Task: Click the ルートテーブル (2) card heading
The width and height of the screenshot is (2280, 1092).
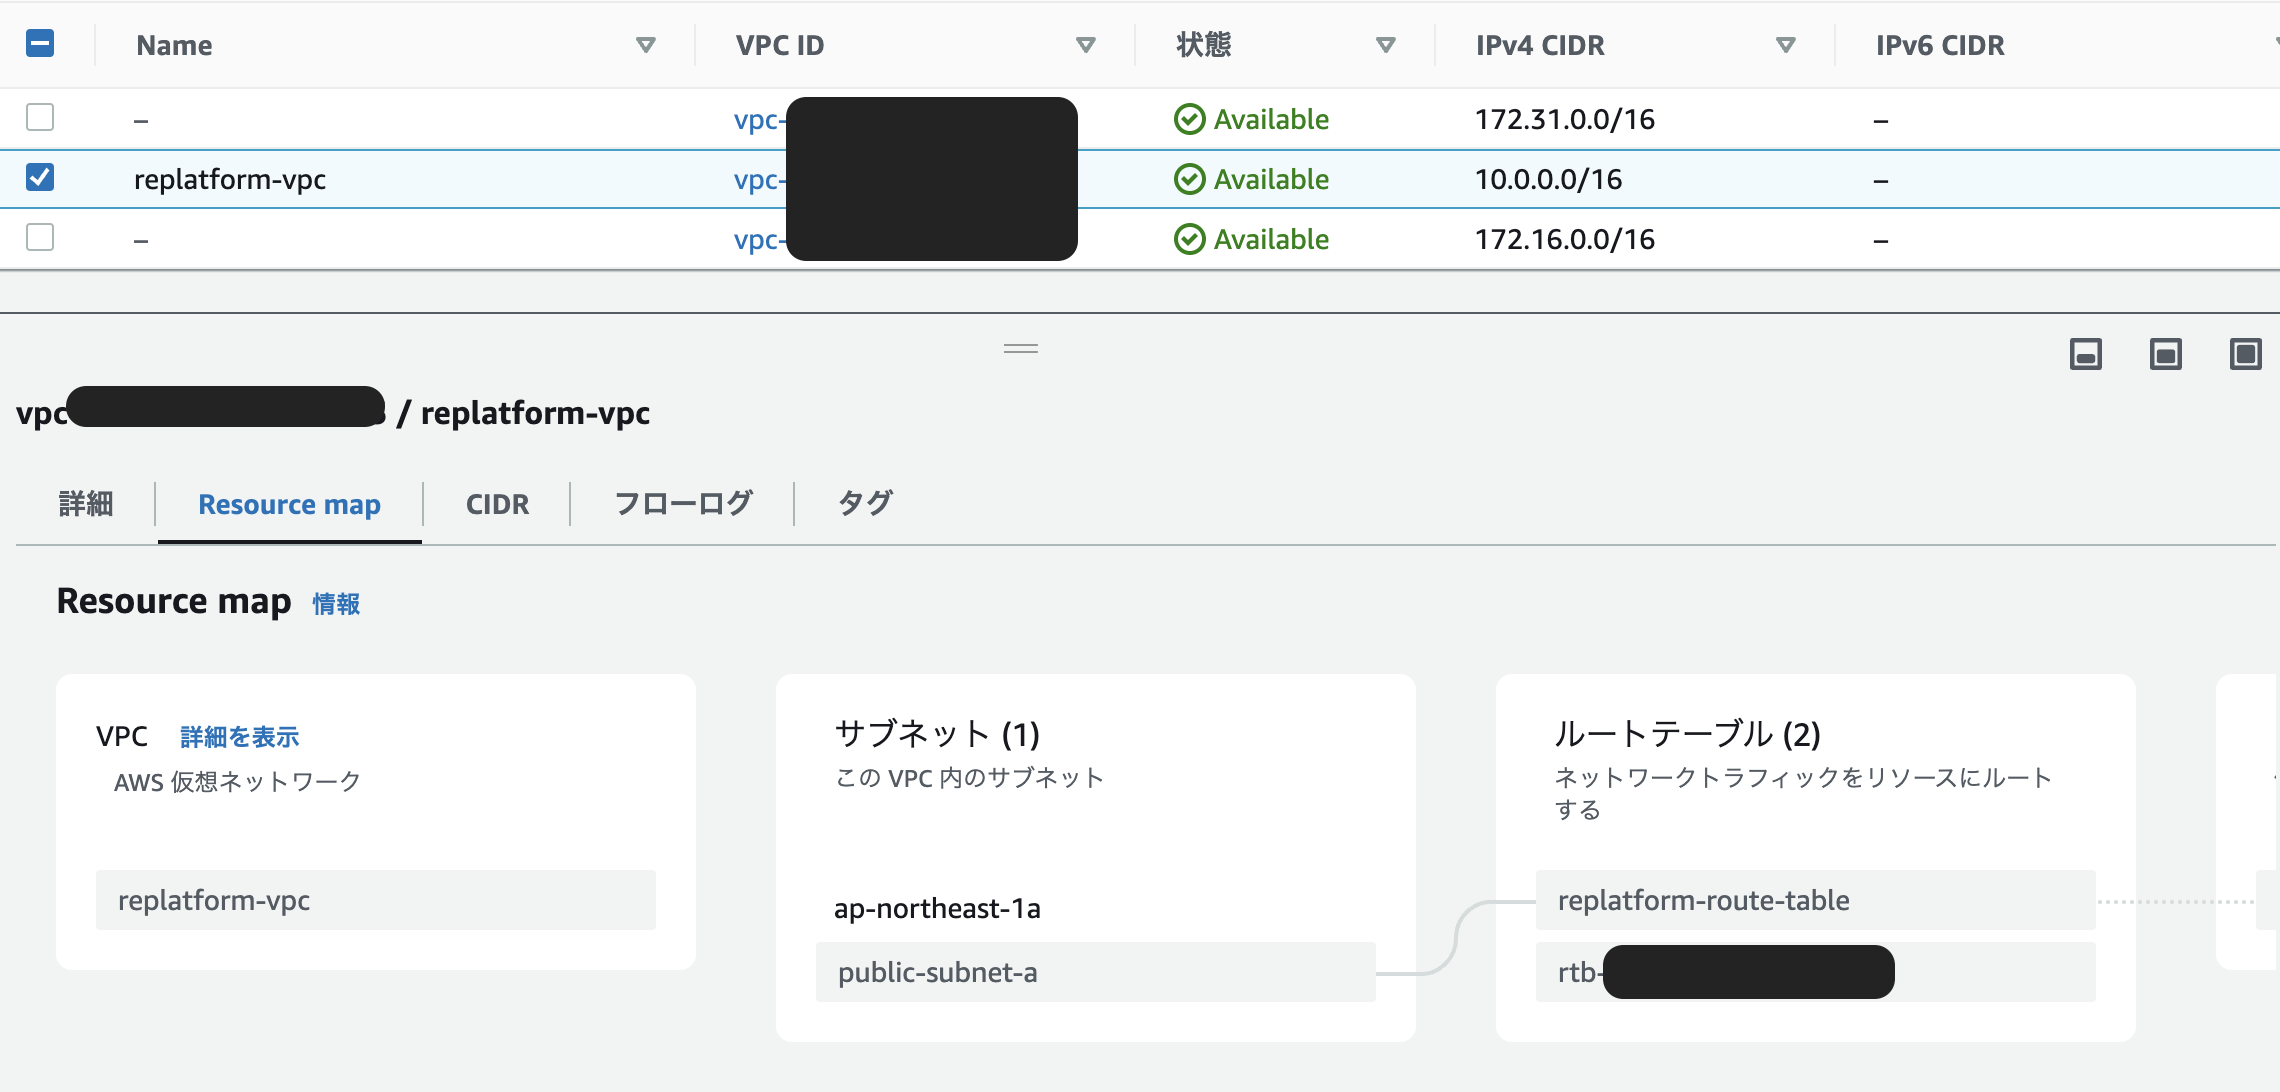Action: 1687,734
